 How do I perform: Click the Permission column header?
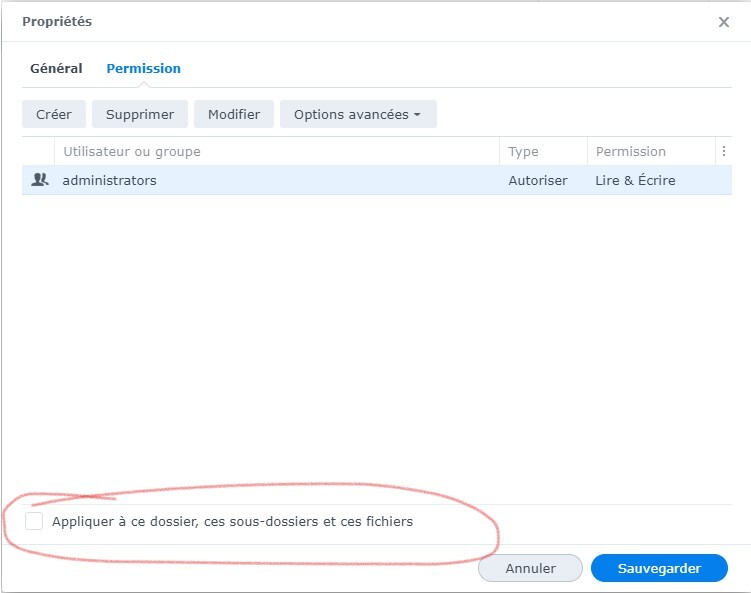coord(651,151)
